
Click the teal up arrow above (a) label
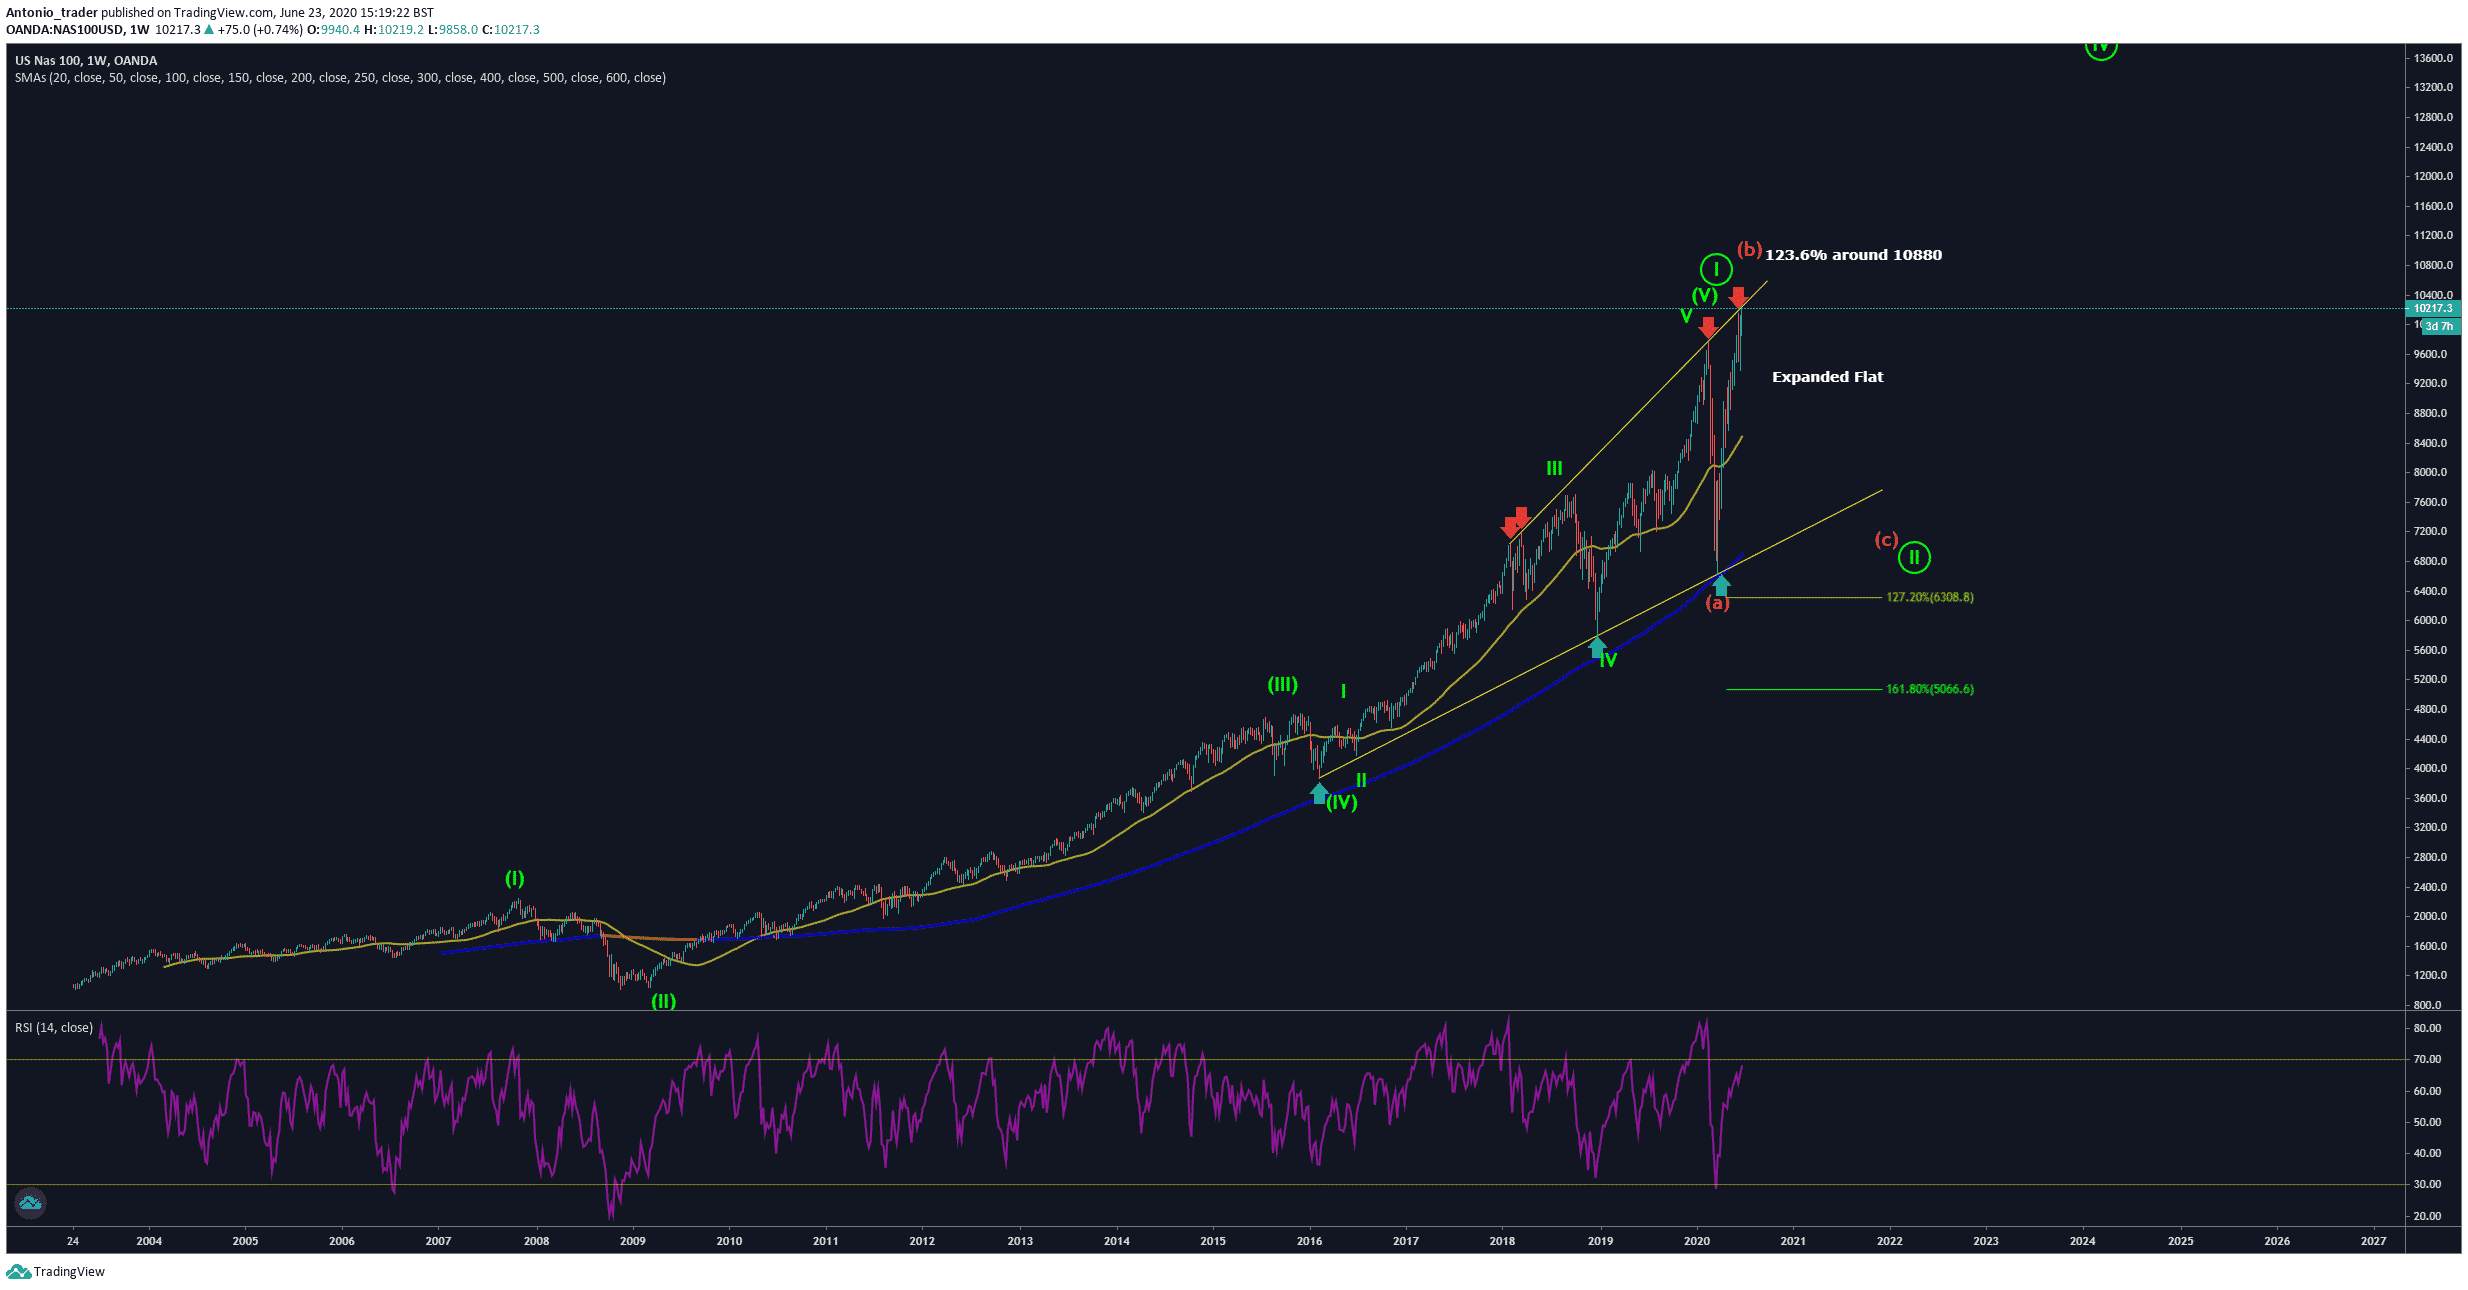point(1721,585)
